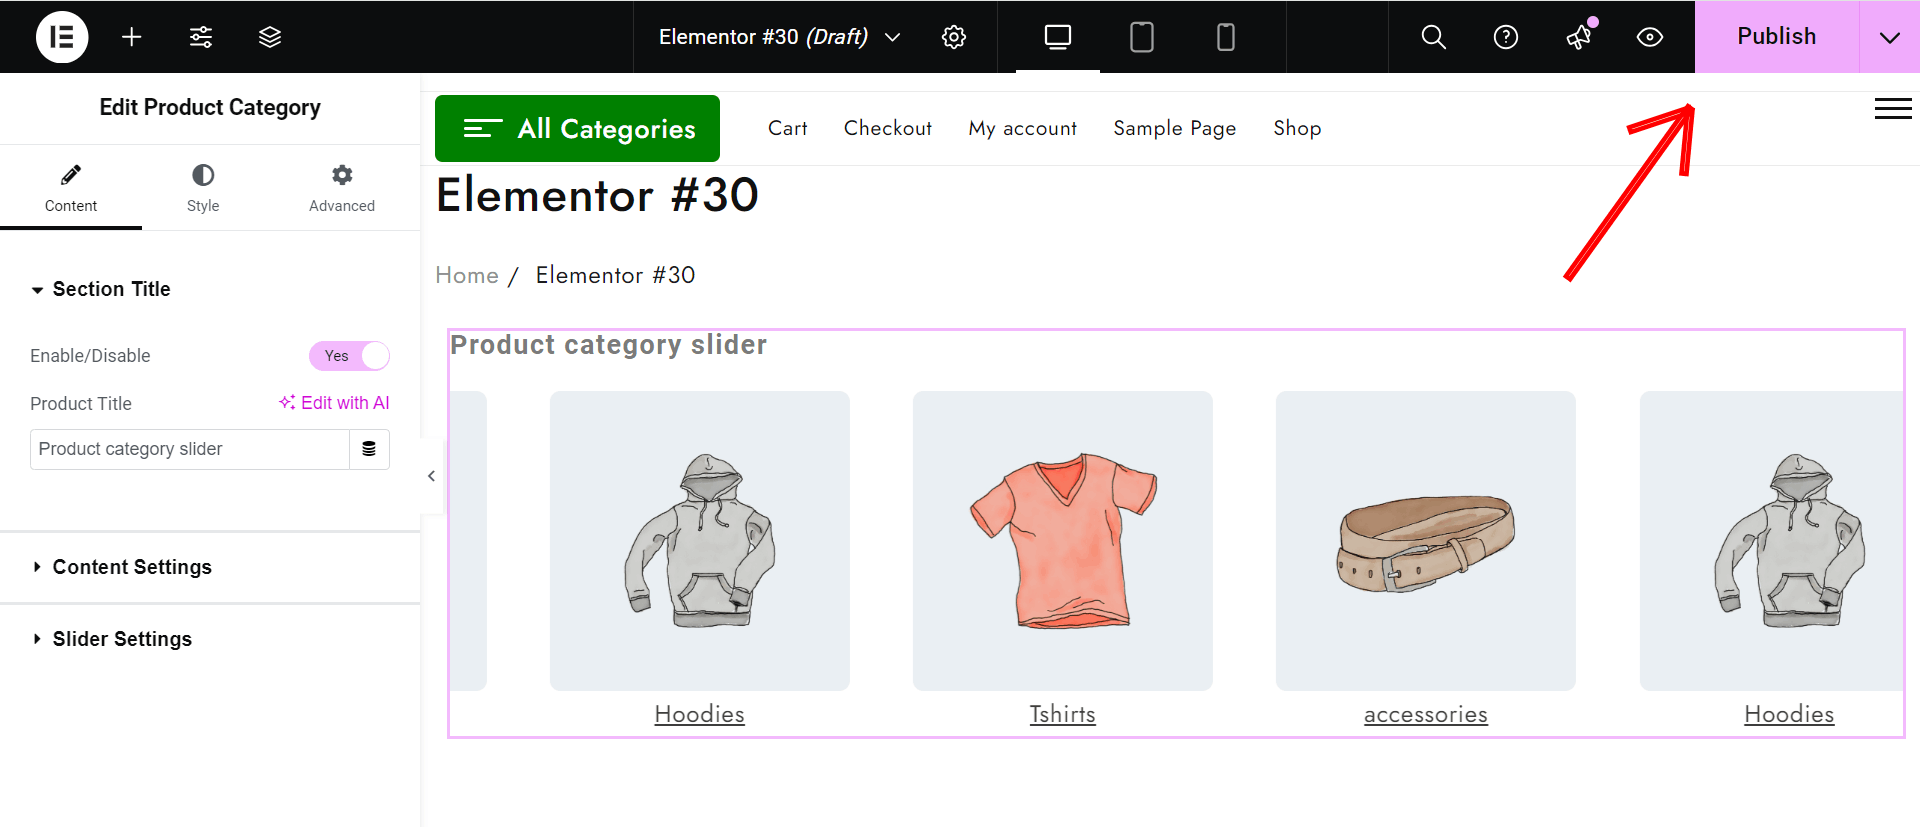1920x827 pixels.
Task: Switch to tablet preview mode
Action: click(x=1141, y=37)
